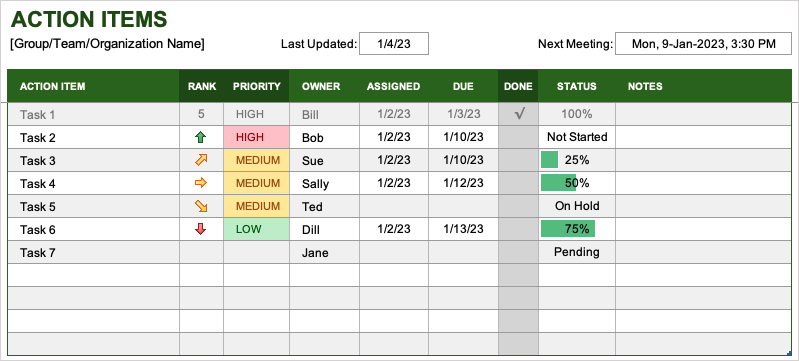
Task: Select the Done cell for Task 3
Action: (x=518, y=160)
